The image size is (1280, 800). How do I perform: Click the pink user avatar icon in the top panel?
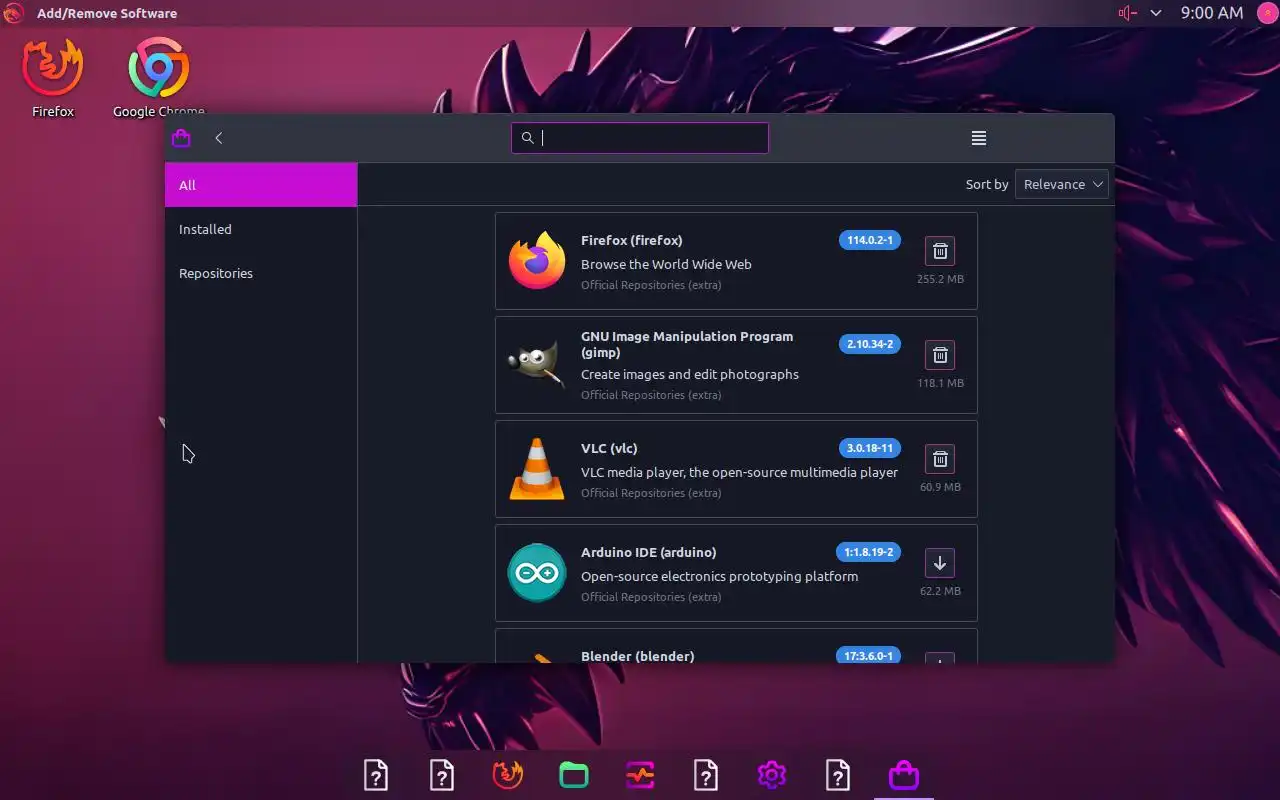(x=1266, y=13)
